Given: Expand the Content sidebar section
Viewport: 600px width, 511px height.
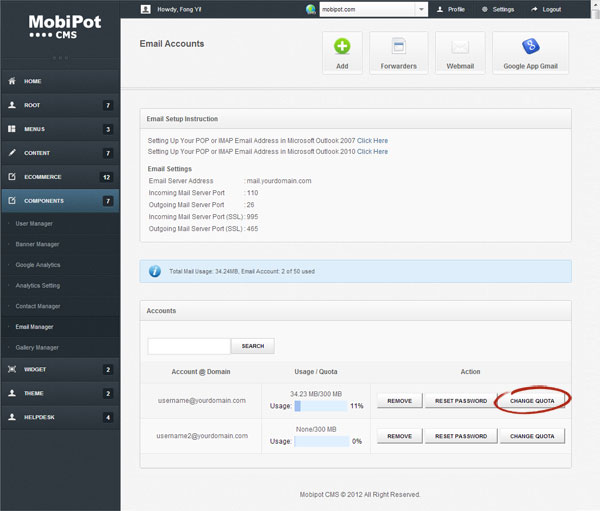Looking at the screenshot, I should [x=60, y=153].
